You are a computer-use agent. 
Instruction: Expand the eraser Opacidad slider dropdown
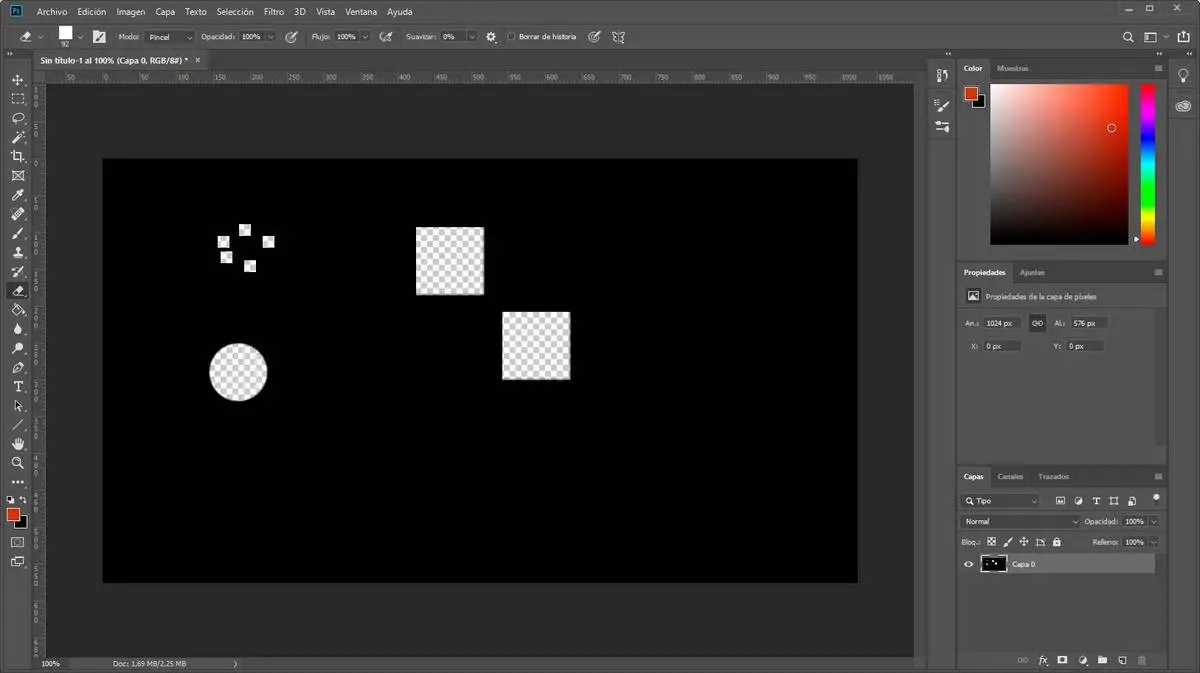[271, 37]
